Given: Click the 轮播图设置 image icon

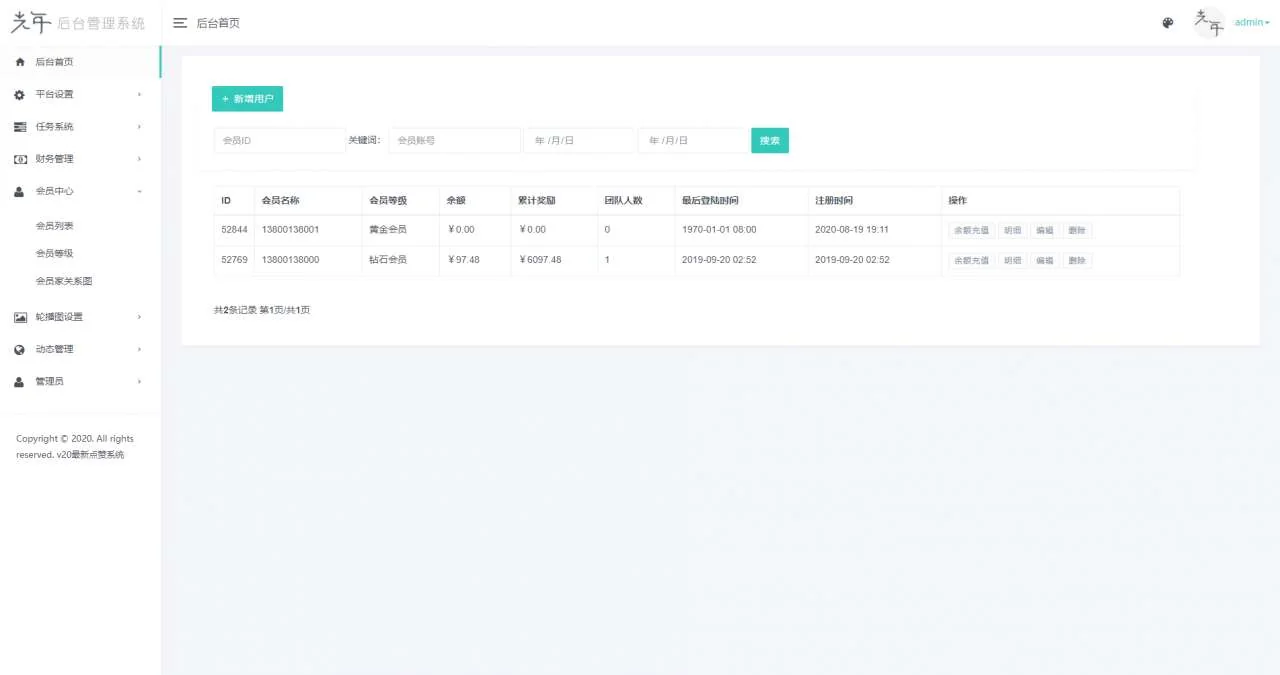Looking at the screenshot, I should [20, 317].
